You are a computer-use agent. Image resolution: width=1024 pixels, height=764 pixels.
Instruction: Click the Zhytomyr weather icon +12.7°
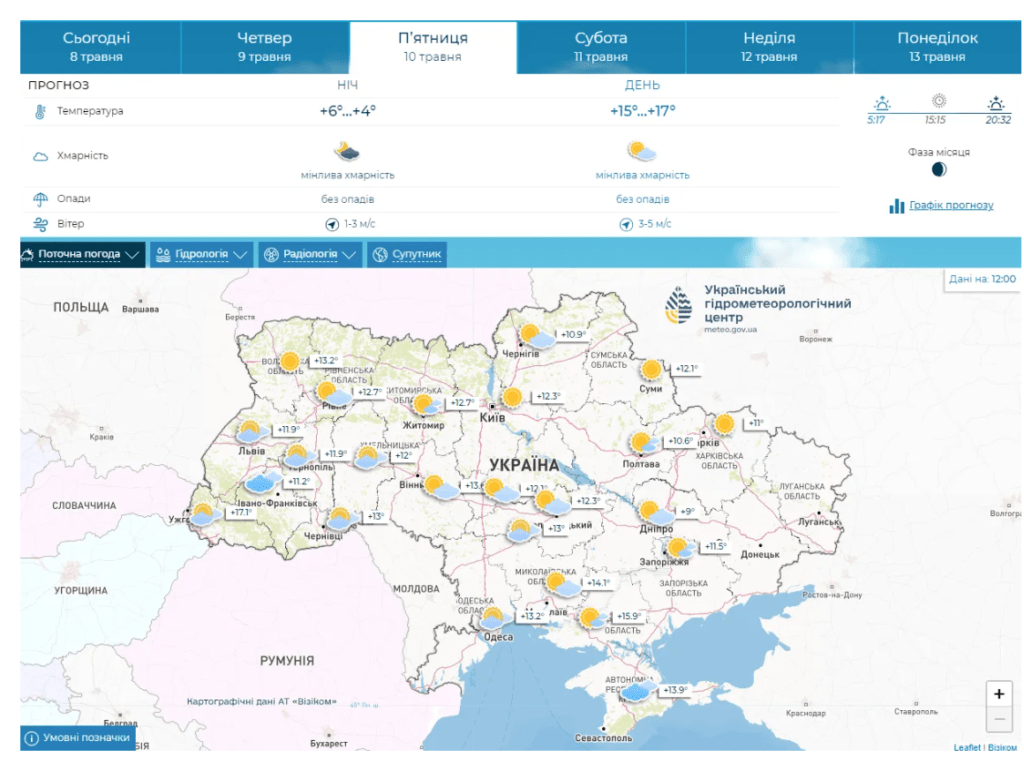pyautogui.click(x=426, y=405)
